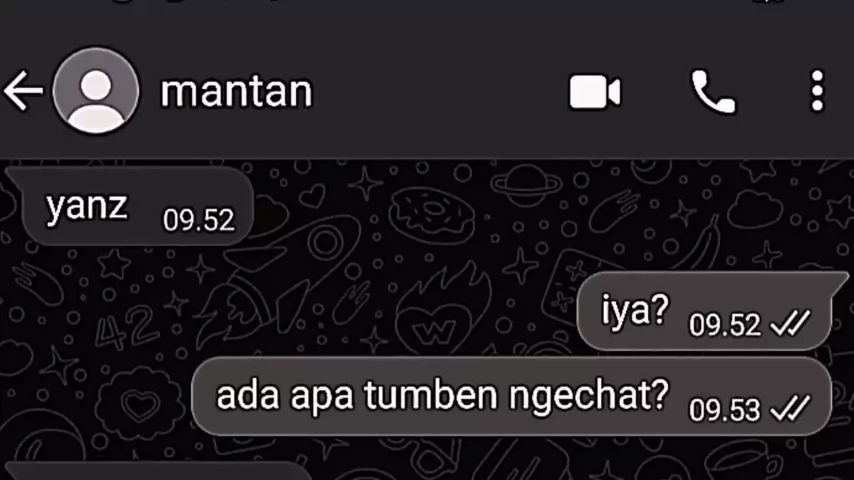Tap the 09.52 timestamp next to "iya?"

click(724, 325)
